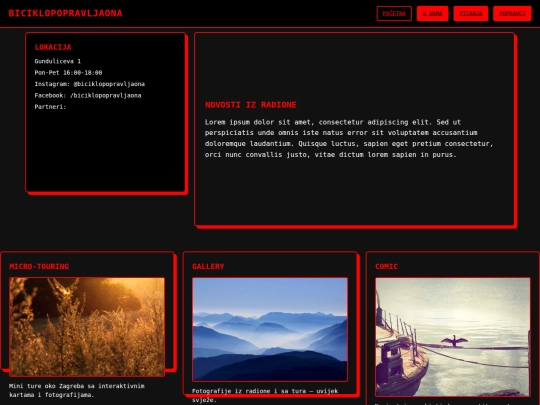Go to the O NAMA page

coord(432,13)
